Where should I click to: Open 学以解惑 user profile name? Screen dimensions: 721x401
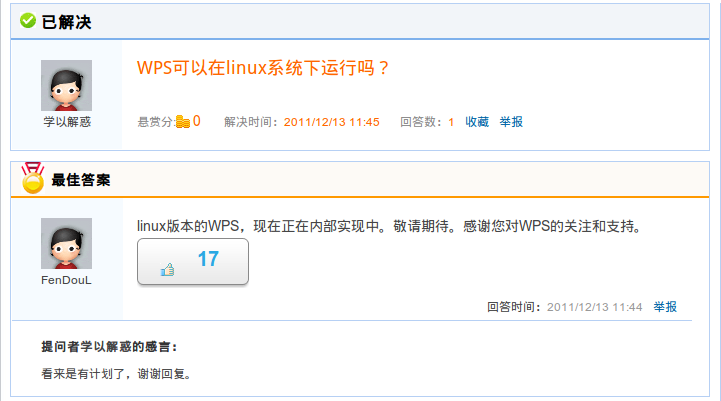coord(67,122)
